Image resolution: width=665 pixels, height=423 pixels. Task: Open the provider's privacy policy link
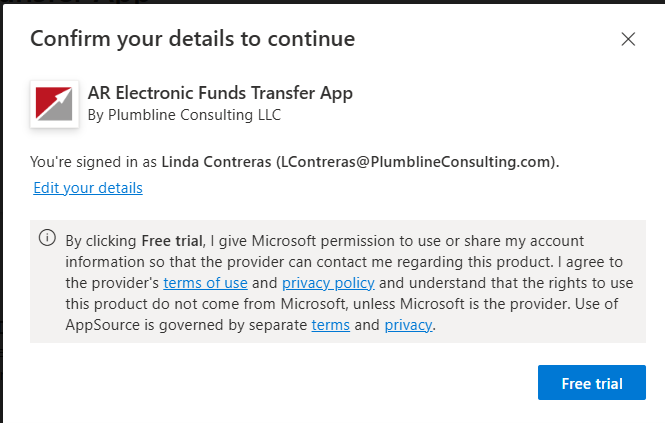tap(328, 283)
